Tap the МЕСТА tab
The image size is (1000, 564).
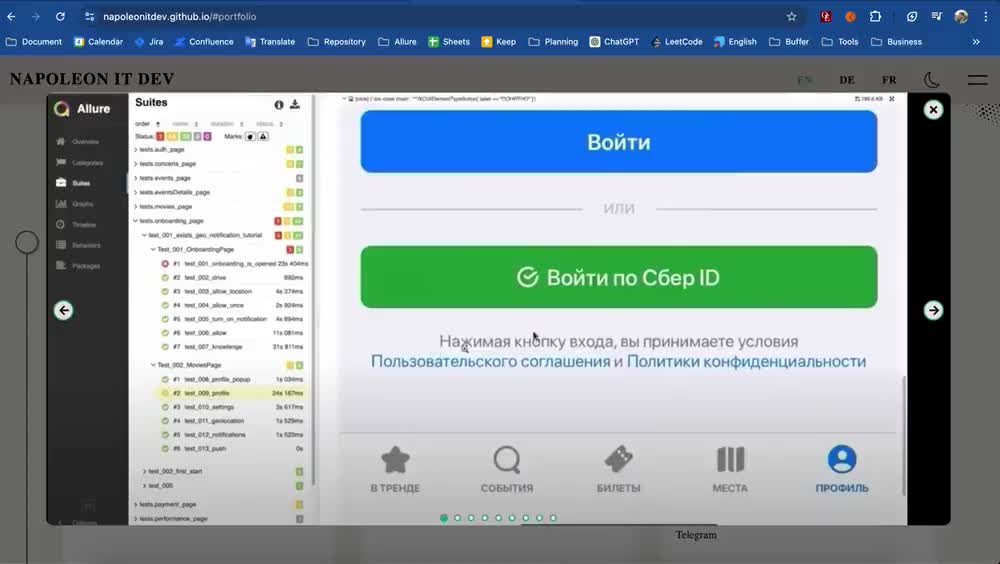coord(730,470)
